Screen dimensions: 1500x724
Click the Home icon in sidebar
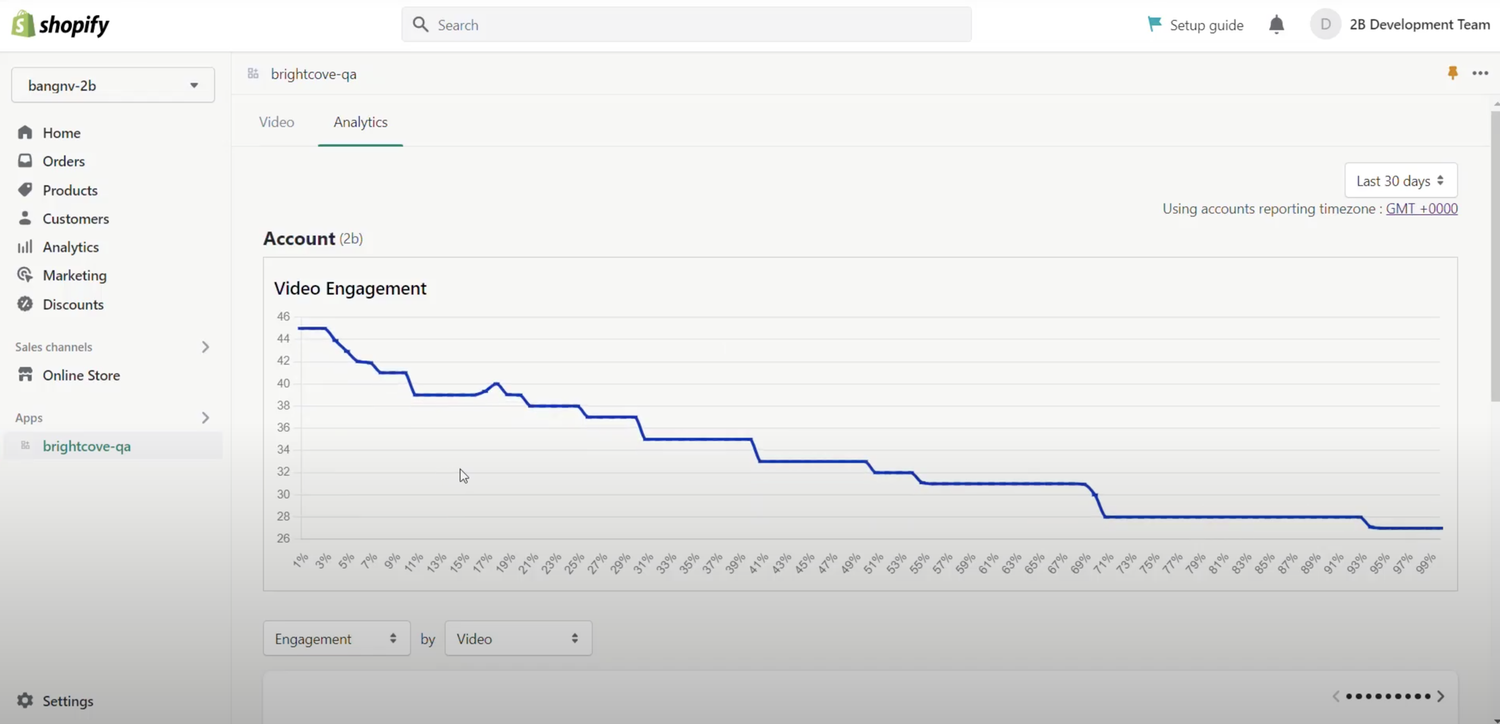25,133
